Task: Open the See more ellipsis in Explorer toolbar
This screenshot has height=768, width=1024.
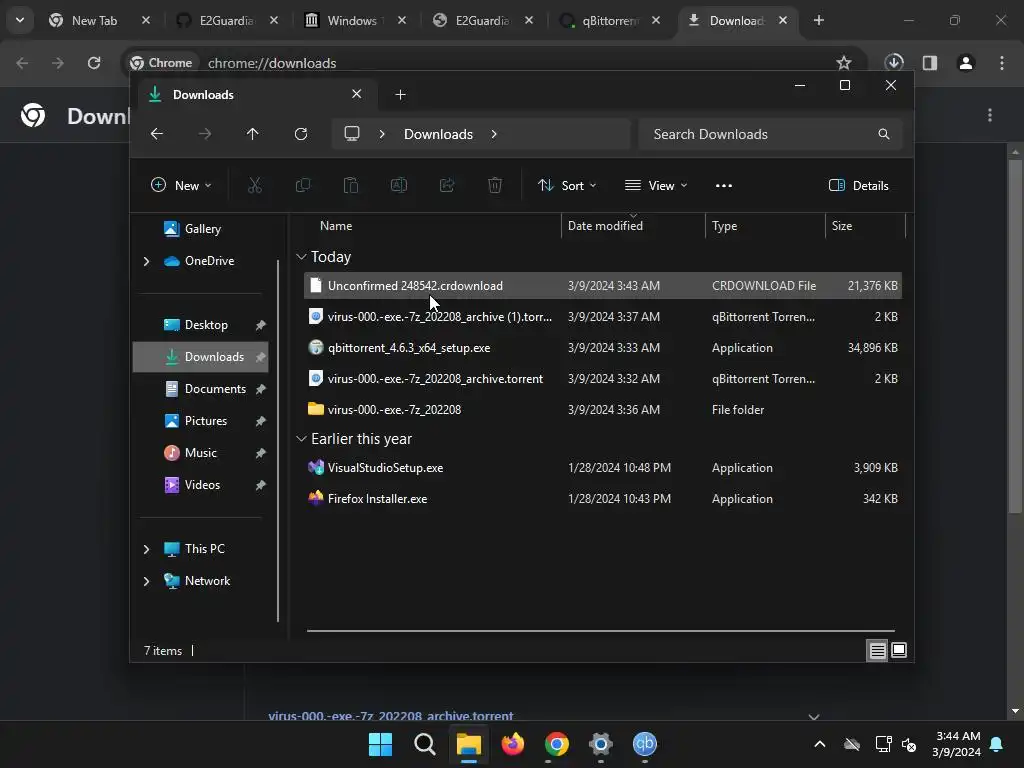Action: coord(724,185)
